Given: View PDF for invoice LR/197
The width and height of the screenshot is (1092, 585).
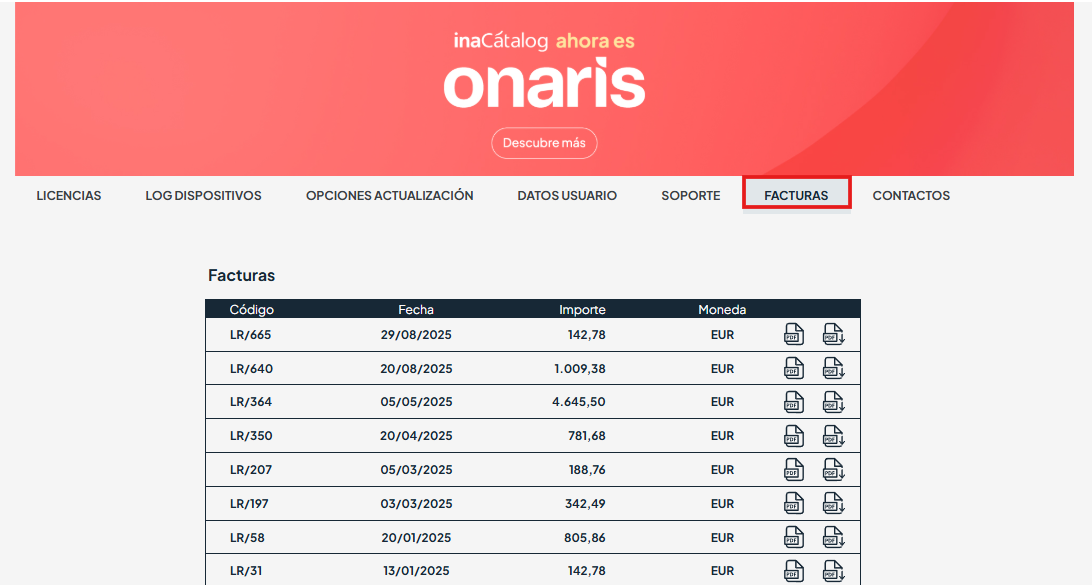Looking at the screenshot, I should pyautogui.click(x=794, y=504).
